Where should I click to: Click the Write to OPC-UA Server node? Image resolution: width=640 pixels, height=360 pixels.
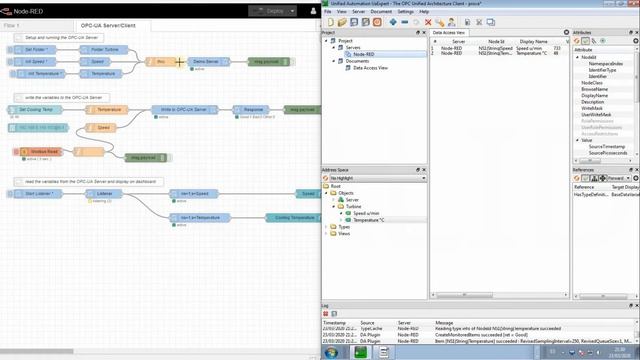(185, 110)
